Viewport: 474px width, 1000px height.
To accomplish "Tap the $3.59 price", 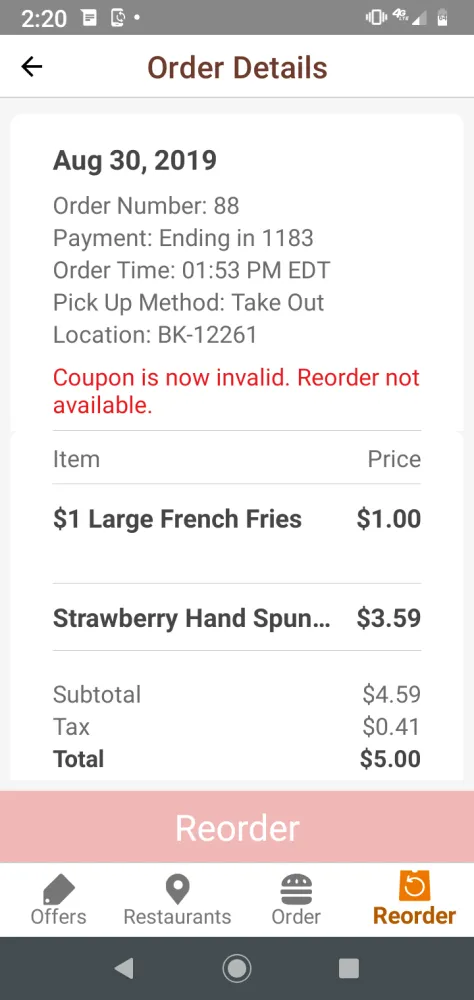I will point(389,617).
